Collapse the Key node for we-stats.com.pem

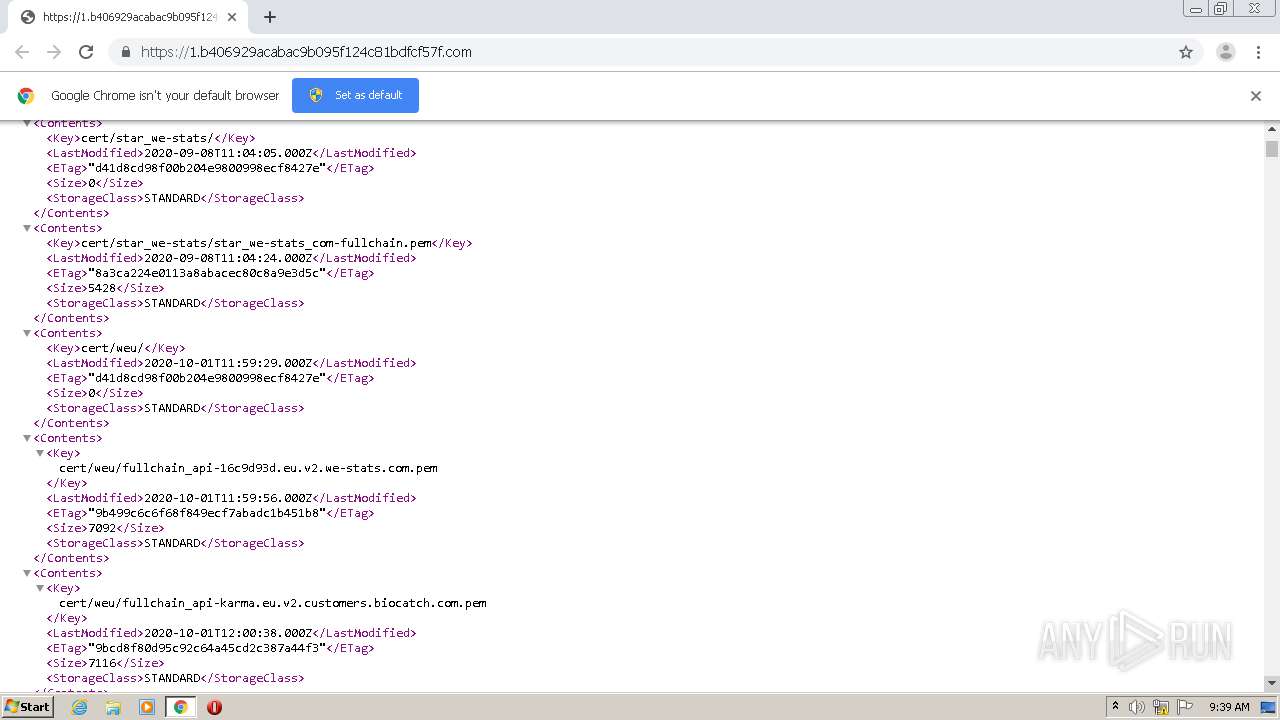pos(40,453)
